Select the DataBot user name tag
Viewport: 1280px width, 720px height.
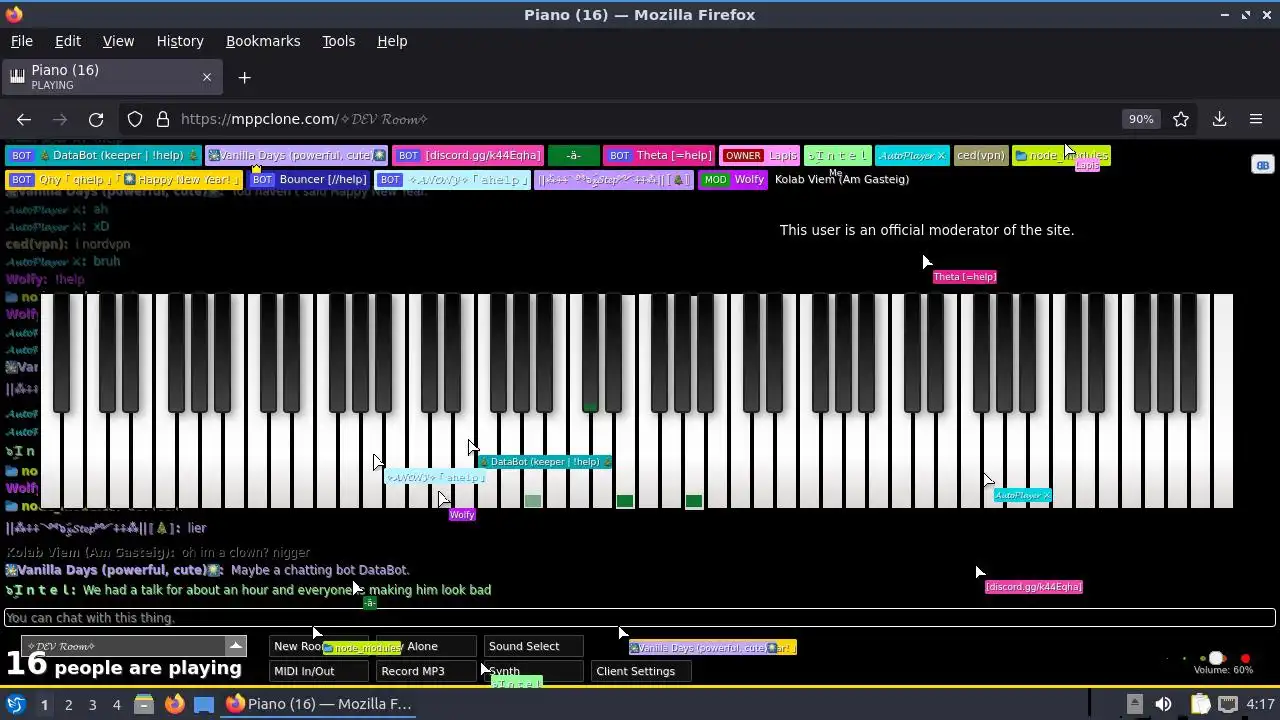click(x=103, y=155)
